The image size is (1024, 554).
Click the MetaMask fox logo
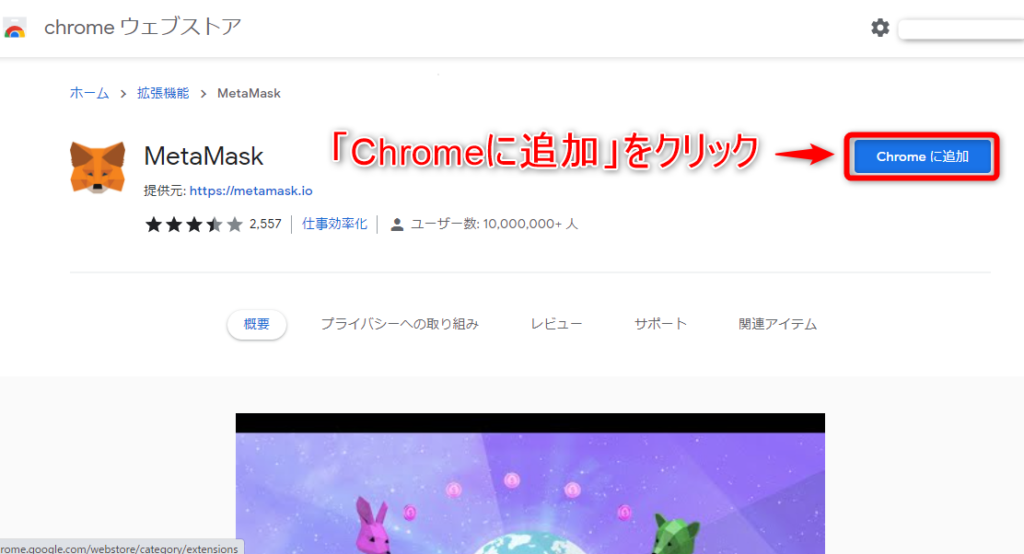pyautogui.click(x=97, y=167)
